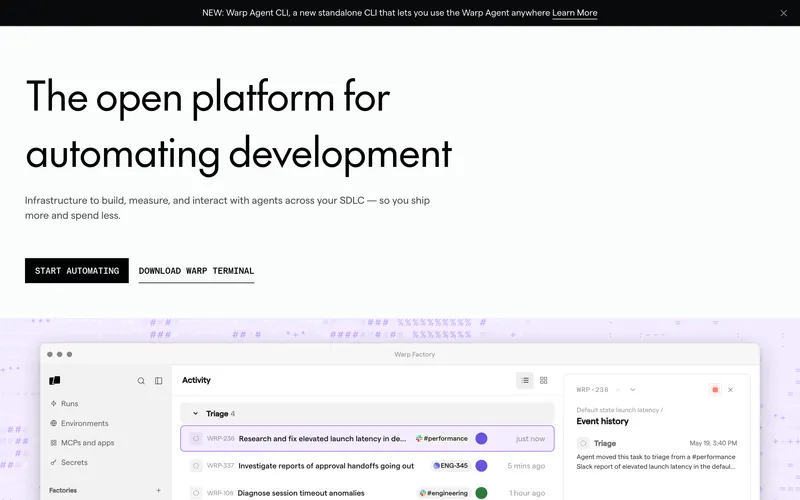Screen dimensions: 800x500
Task: Collapse the Triage group chevron
Action: tap(195, 414)
